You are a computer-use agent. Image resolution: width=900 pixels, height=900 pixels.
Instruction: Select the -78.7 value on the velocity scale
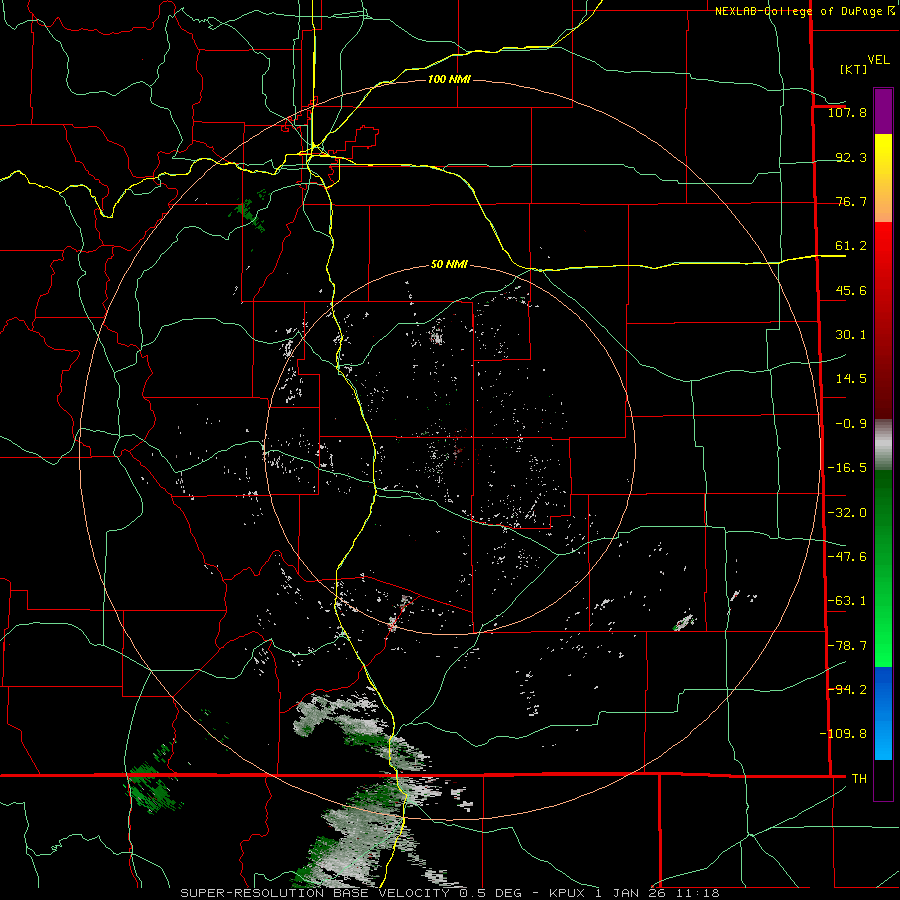(847, 646)
